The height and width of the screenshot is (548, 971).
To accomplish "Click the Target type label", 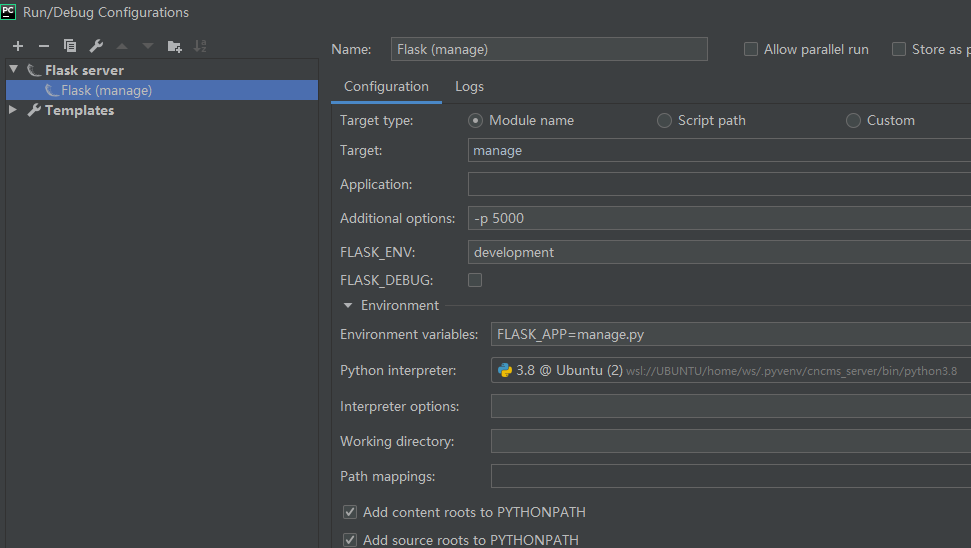I will tap(377, 121).
